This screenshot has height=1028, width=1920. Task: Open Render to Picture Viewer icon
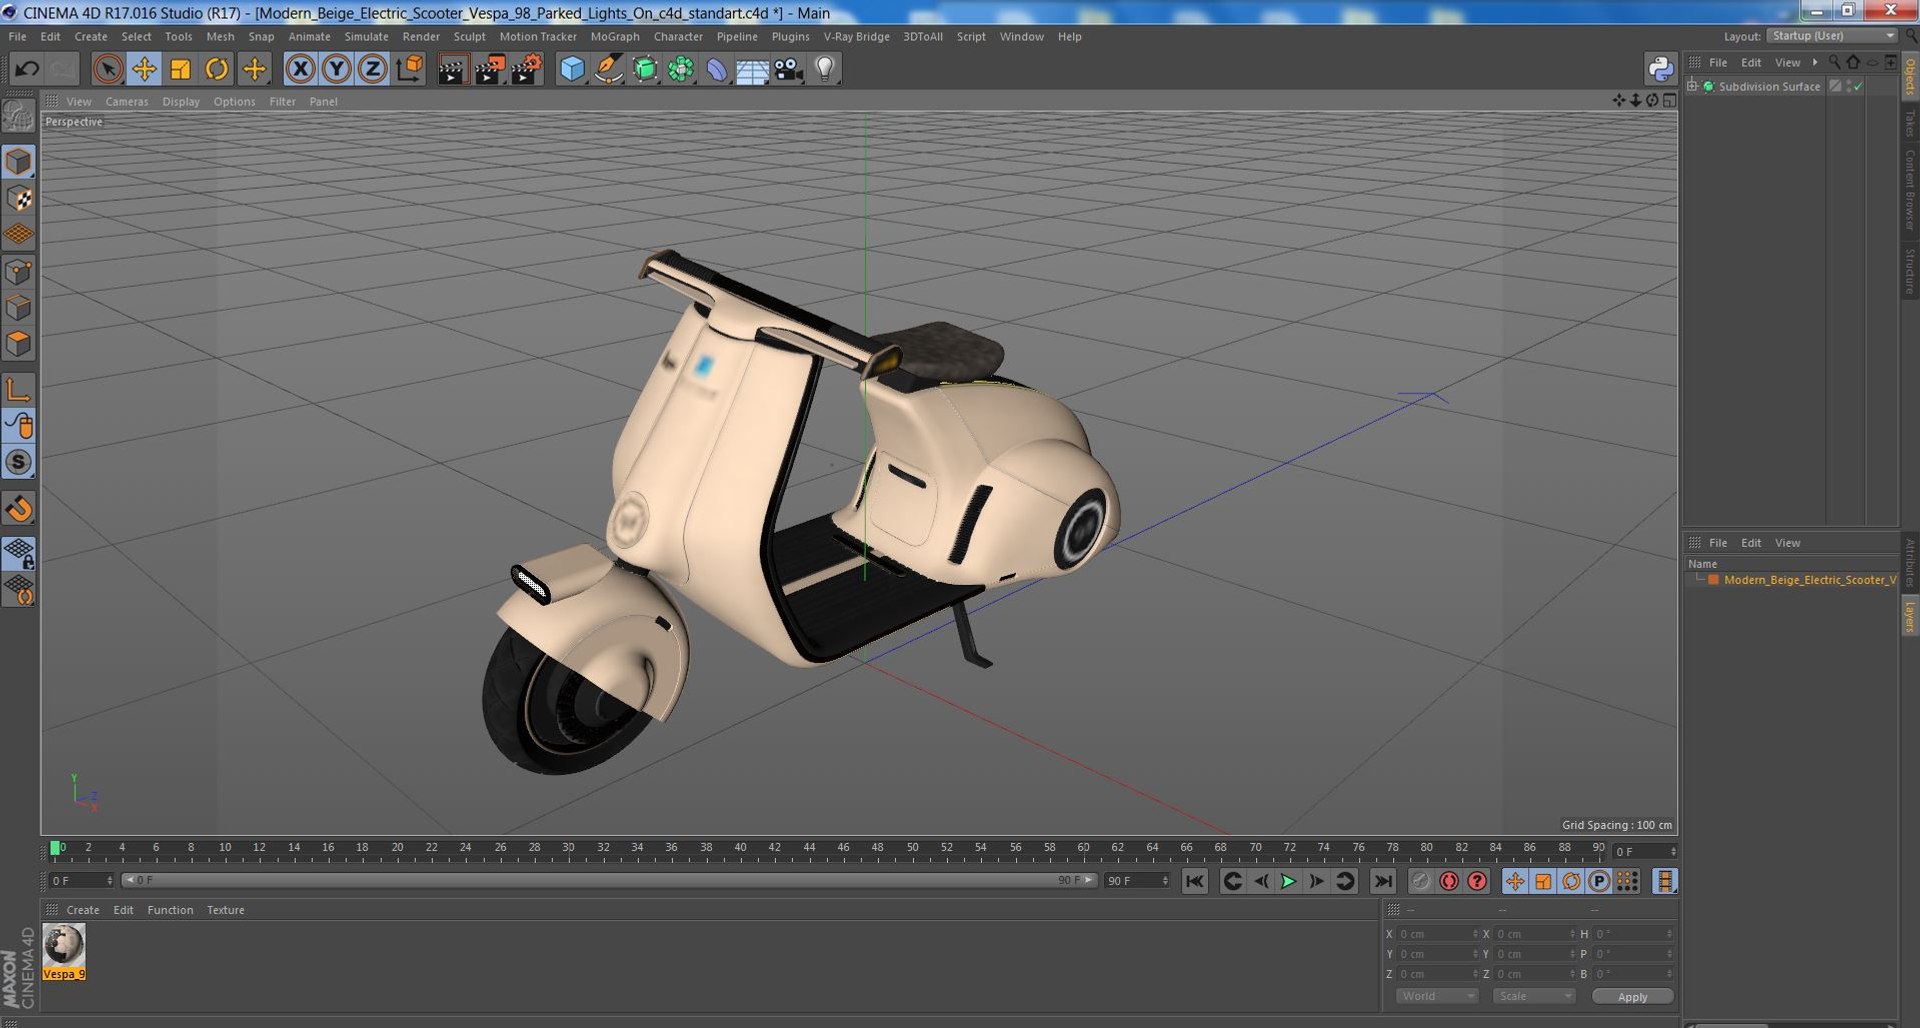(489, 69)
